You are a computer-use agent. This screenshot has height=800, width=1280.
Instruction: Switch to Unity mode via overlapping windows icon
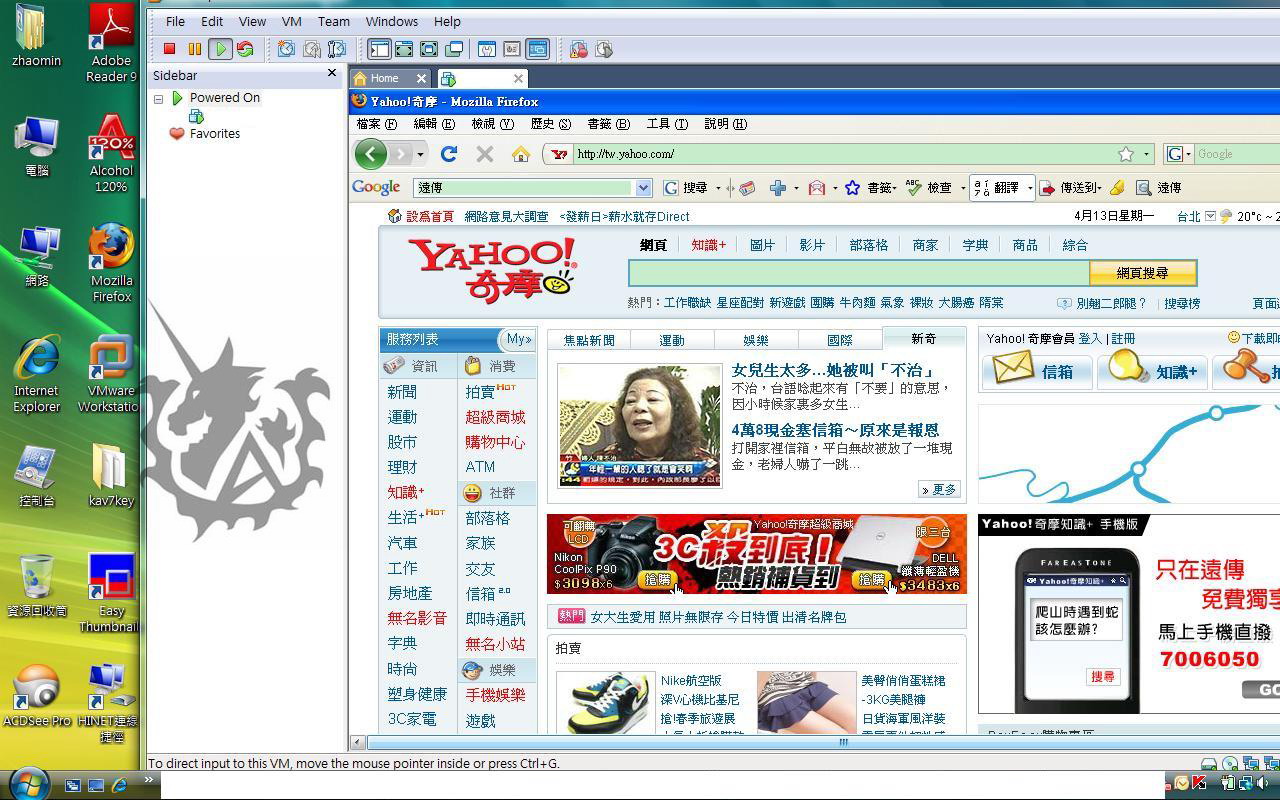pyautogui.click(x=454, y=49)
